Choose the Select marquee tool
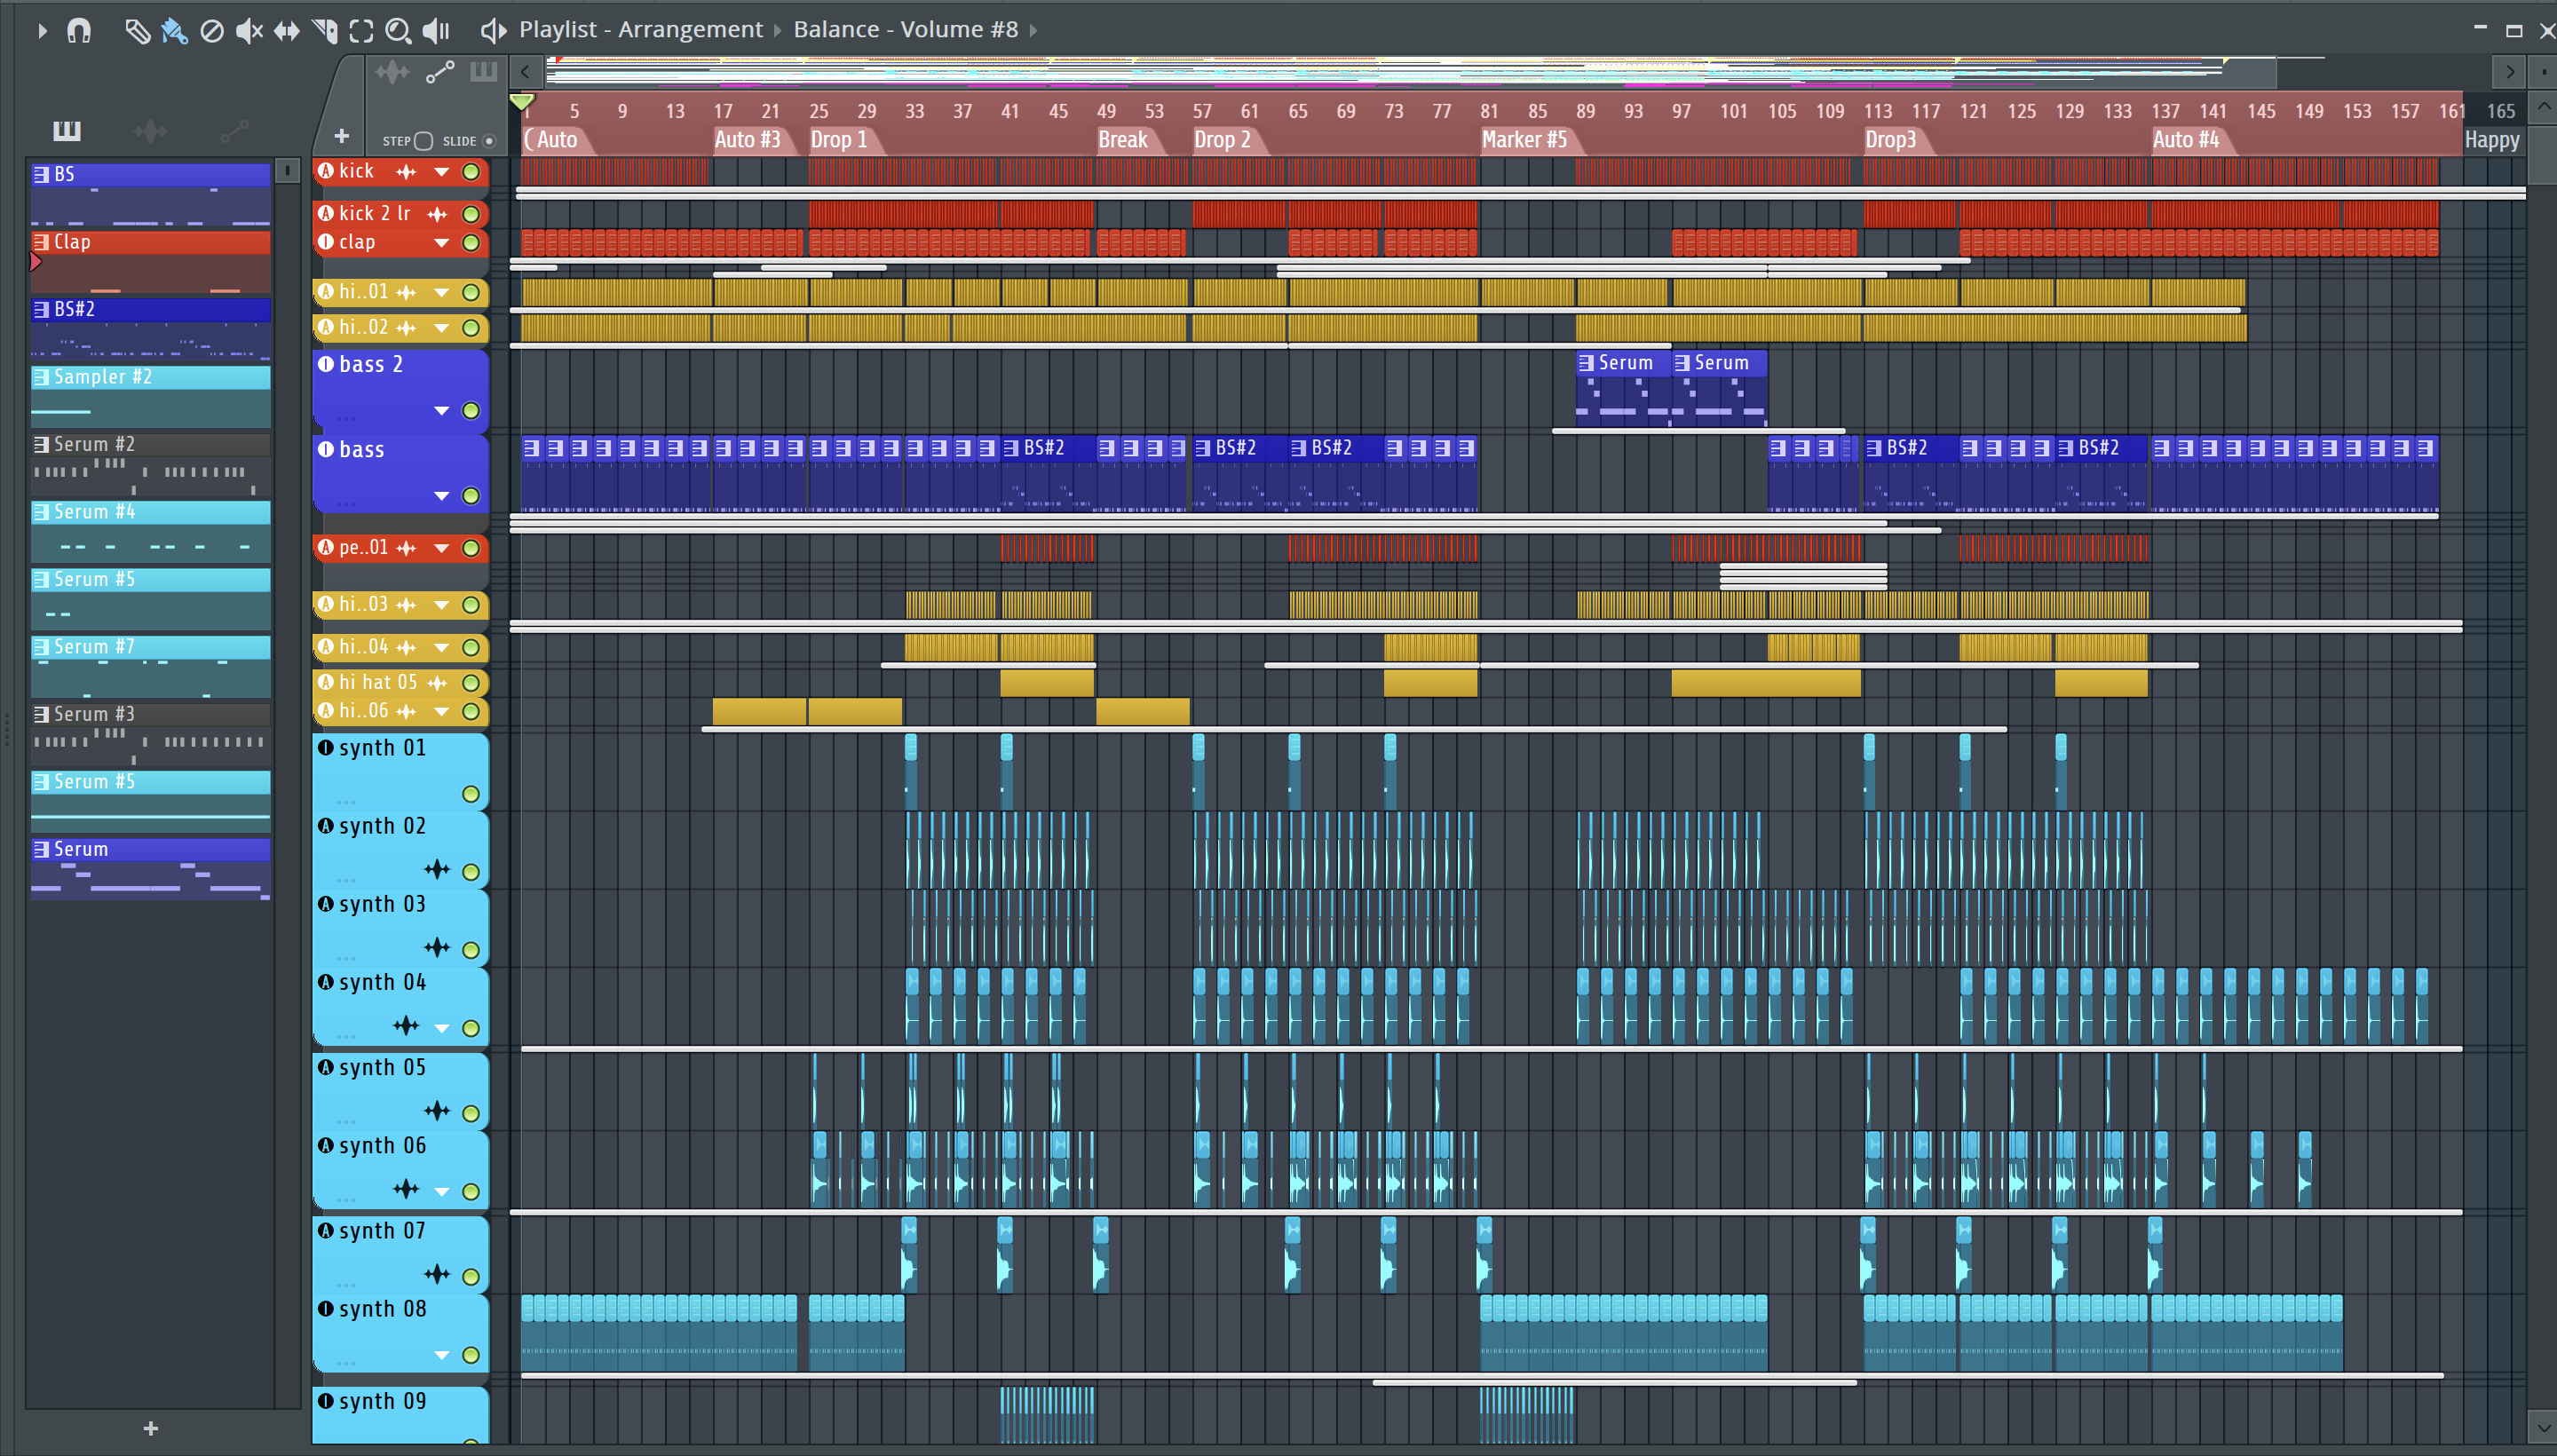Viewport: 2557px width, 1456px height. [x=362, y=31]
